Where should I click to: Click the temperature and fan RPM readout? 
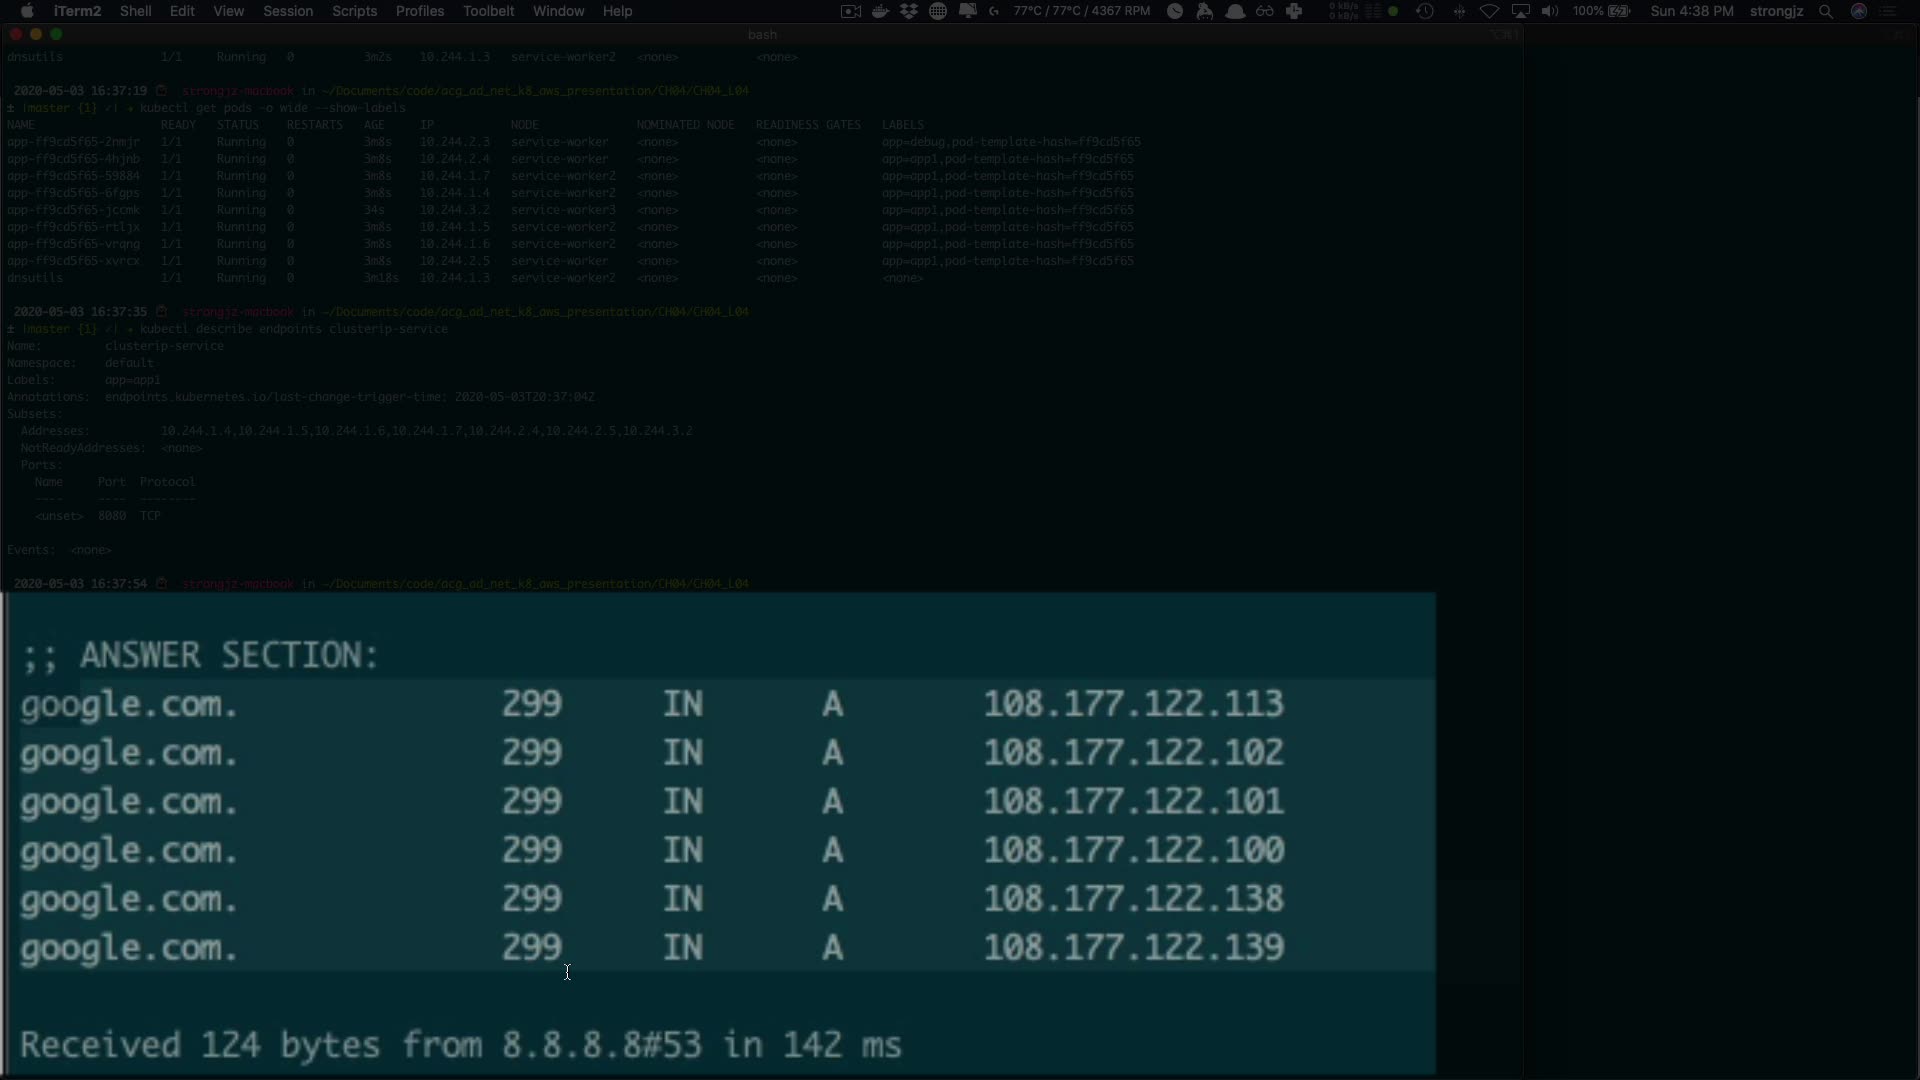coord(1081,11)
